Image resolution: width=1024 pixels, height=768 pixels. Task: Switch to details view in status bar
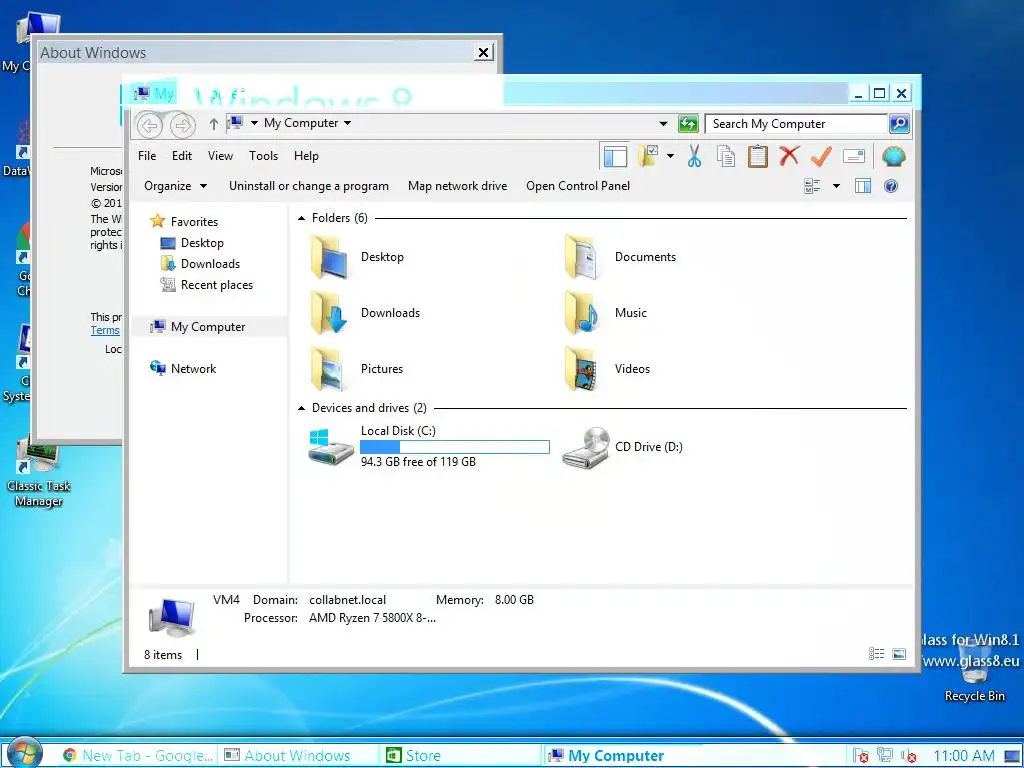876,654
